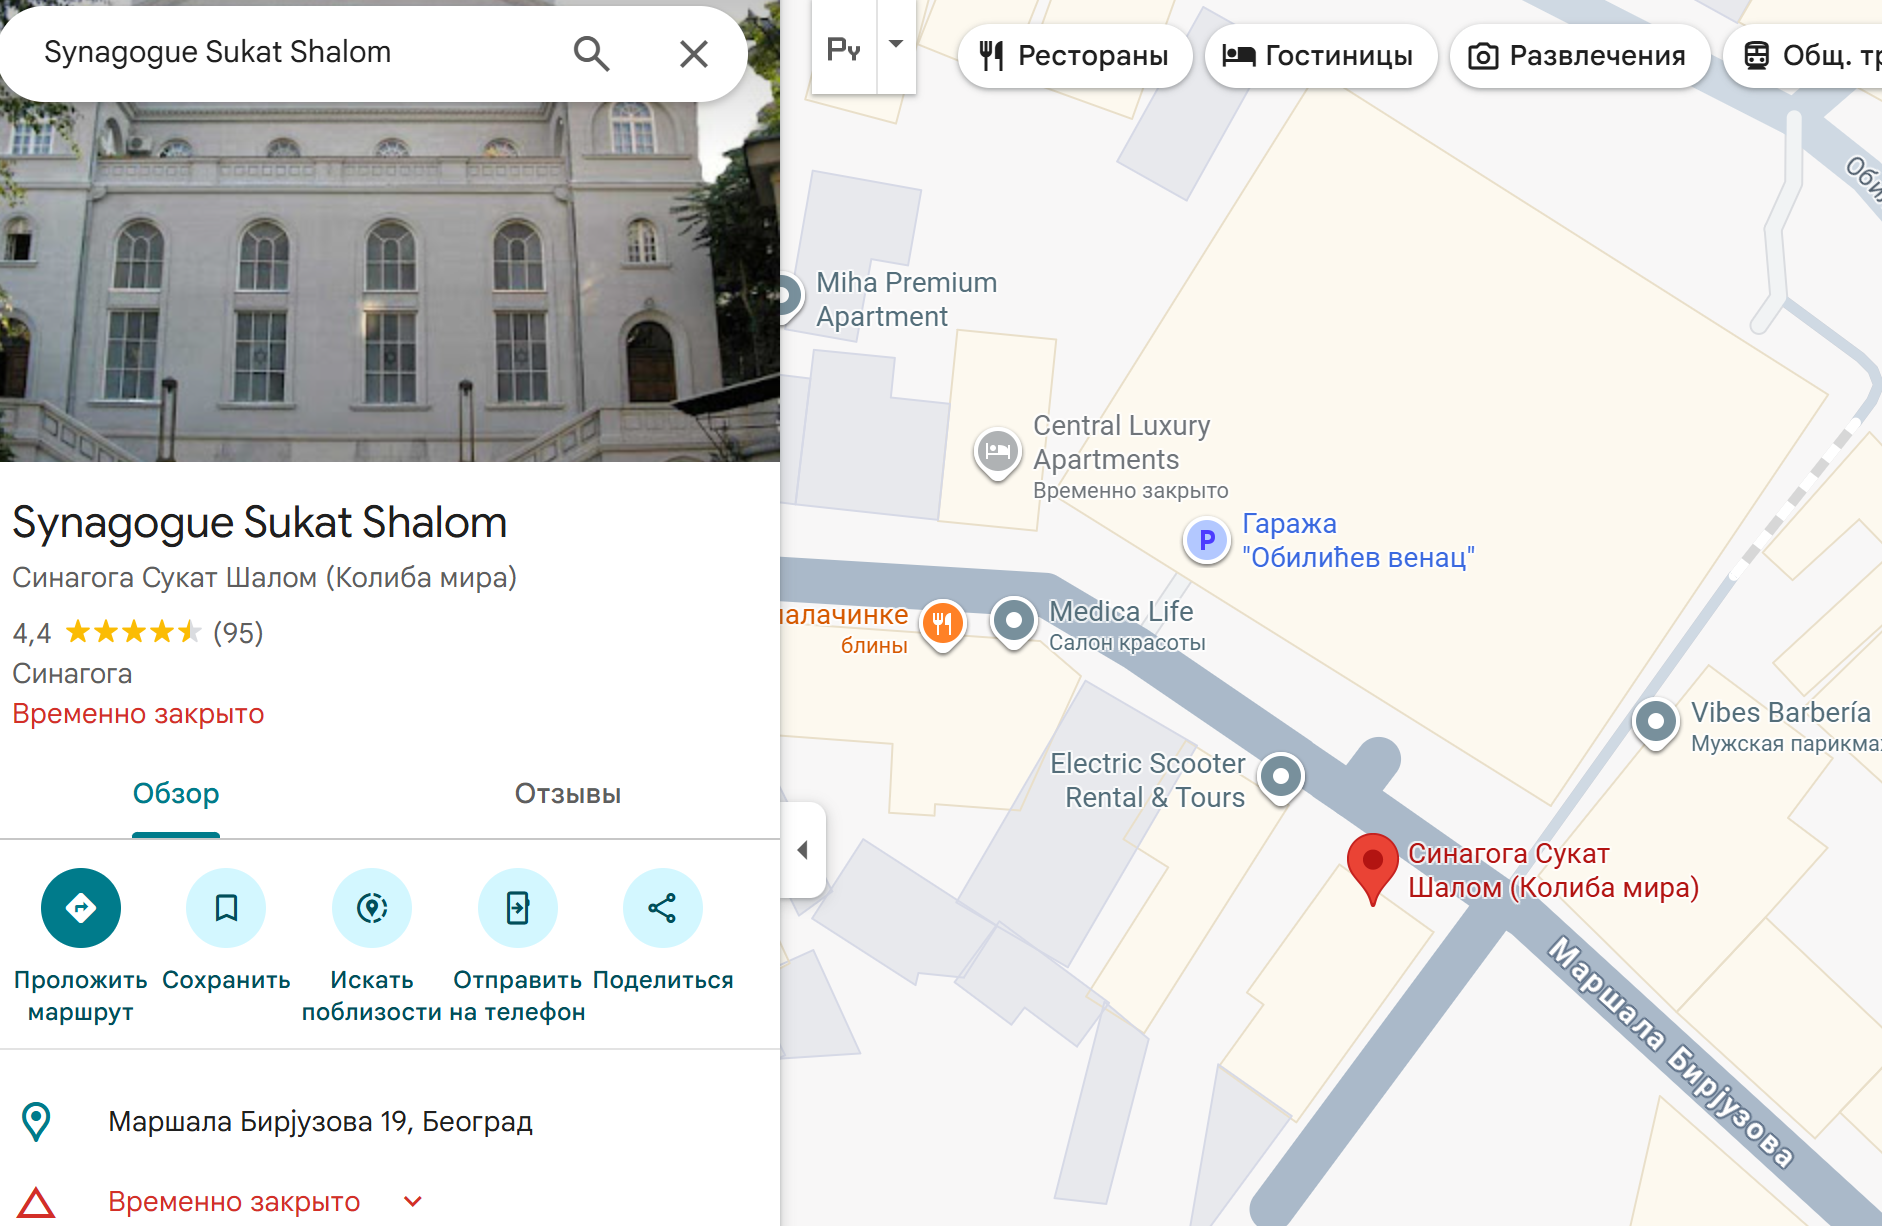Collapse the side panel arrow

[x=803, y=850]
